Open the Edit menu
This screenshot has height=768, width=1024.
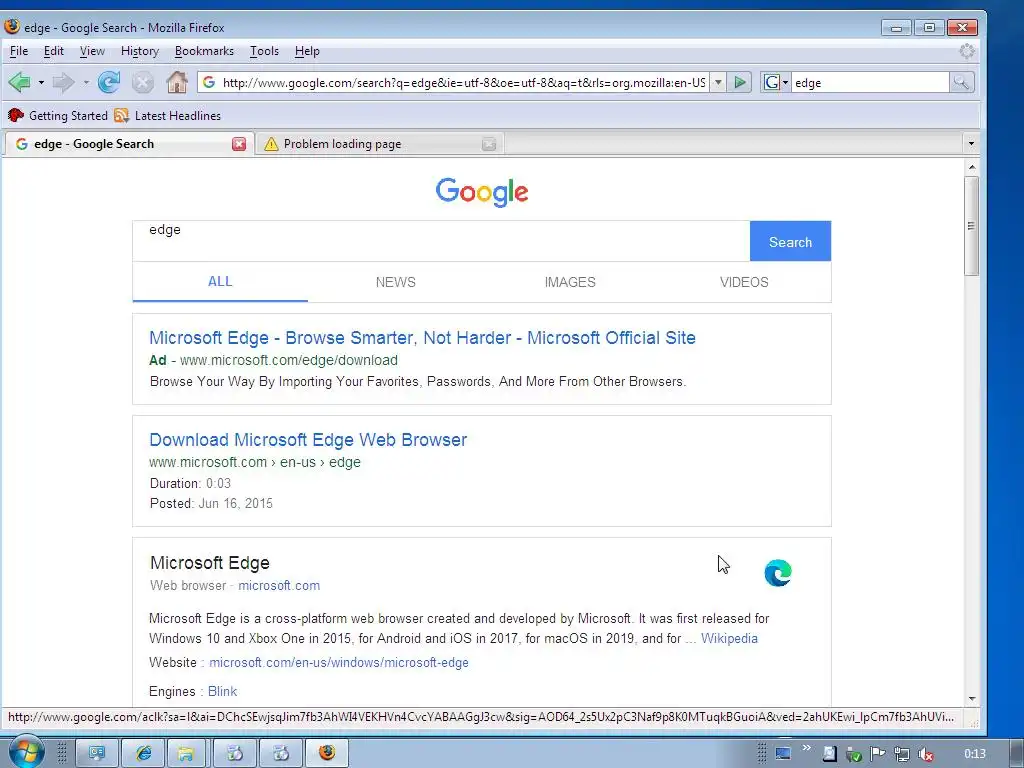(54, 51)
